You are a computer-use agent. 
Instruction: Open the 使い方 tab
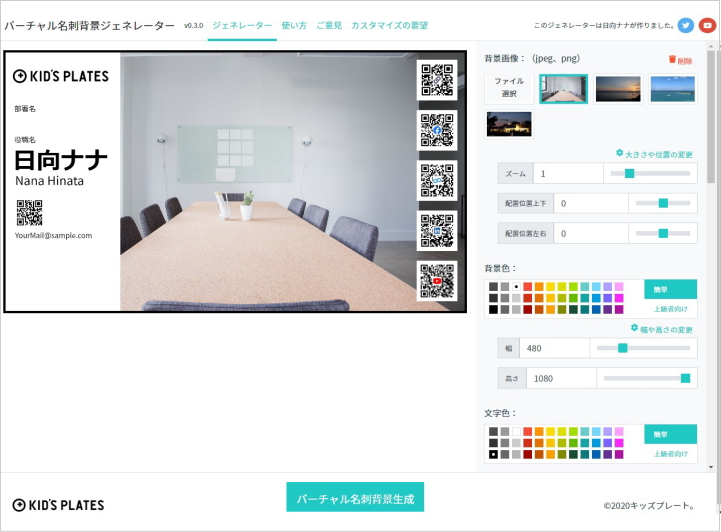tap(294, 25)
